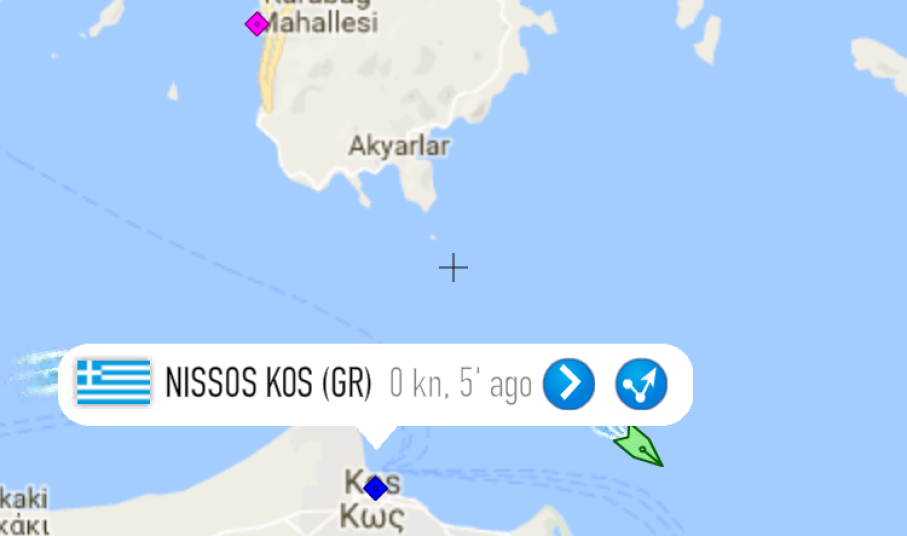Click the Mahallesi place label
907x536 pixels.
(322, 23)
